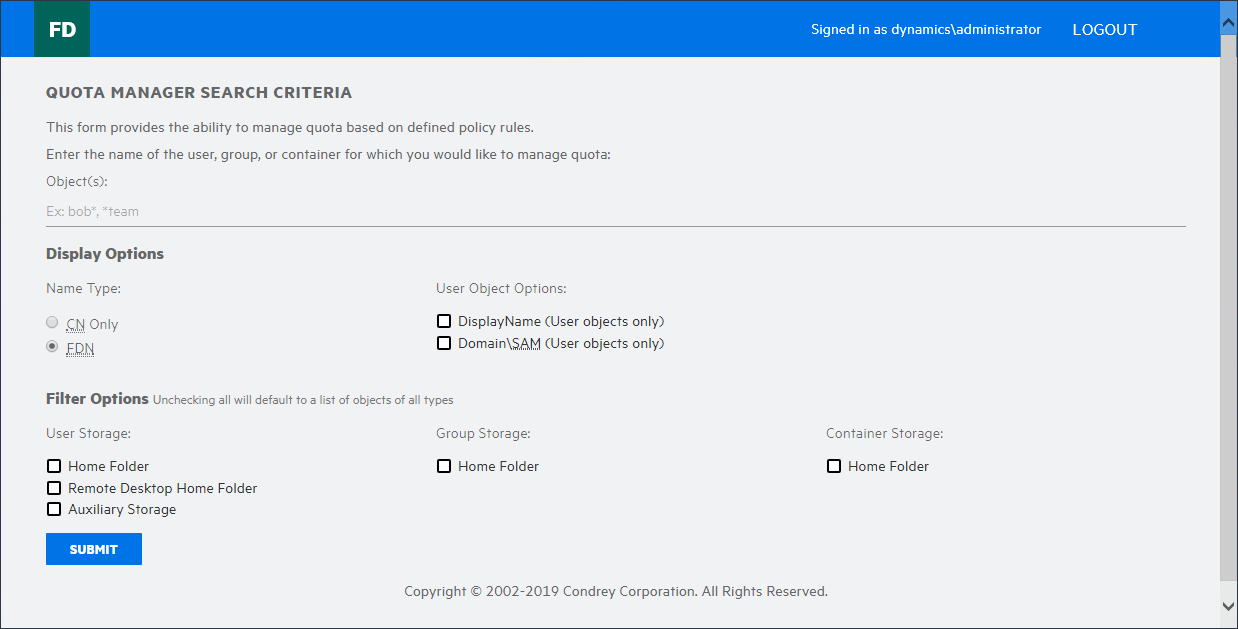The width and height of the screenshot is (1238, 629).
Task: Enable the DisplayName user objects checkbox
Action: pos(444,322)
